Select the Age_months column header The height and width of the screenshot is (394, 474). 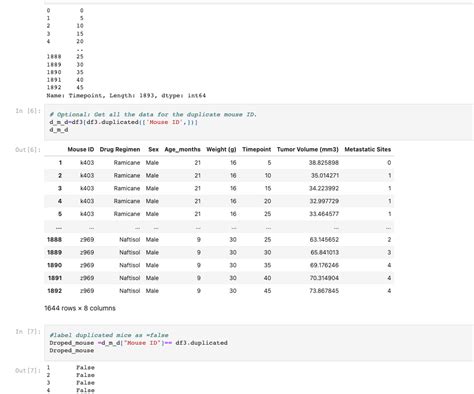(182, 149)
